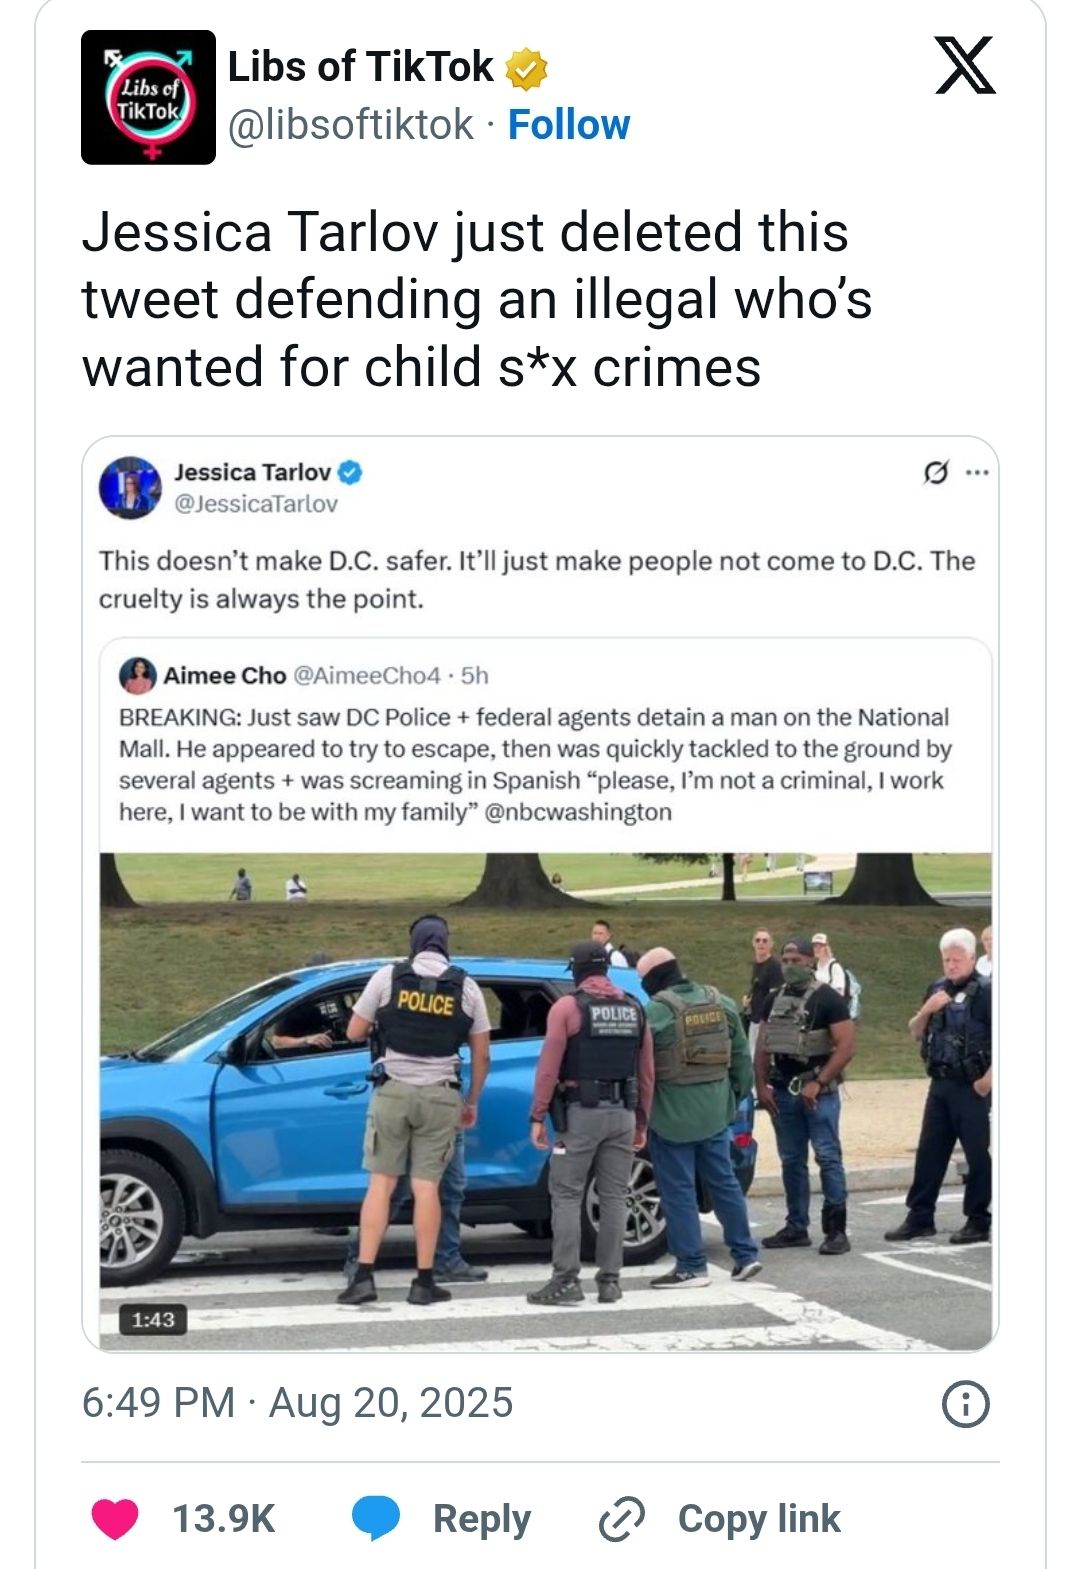Click the gold verified badge beside Libs of TikTok
Screen dimensions: 1080x1569
pos(526,68)
